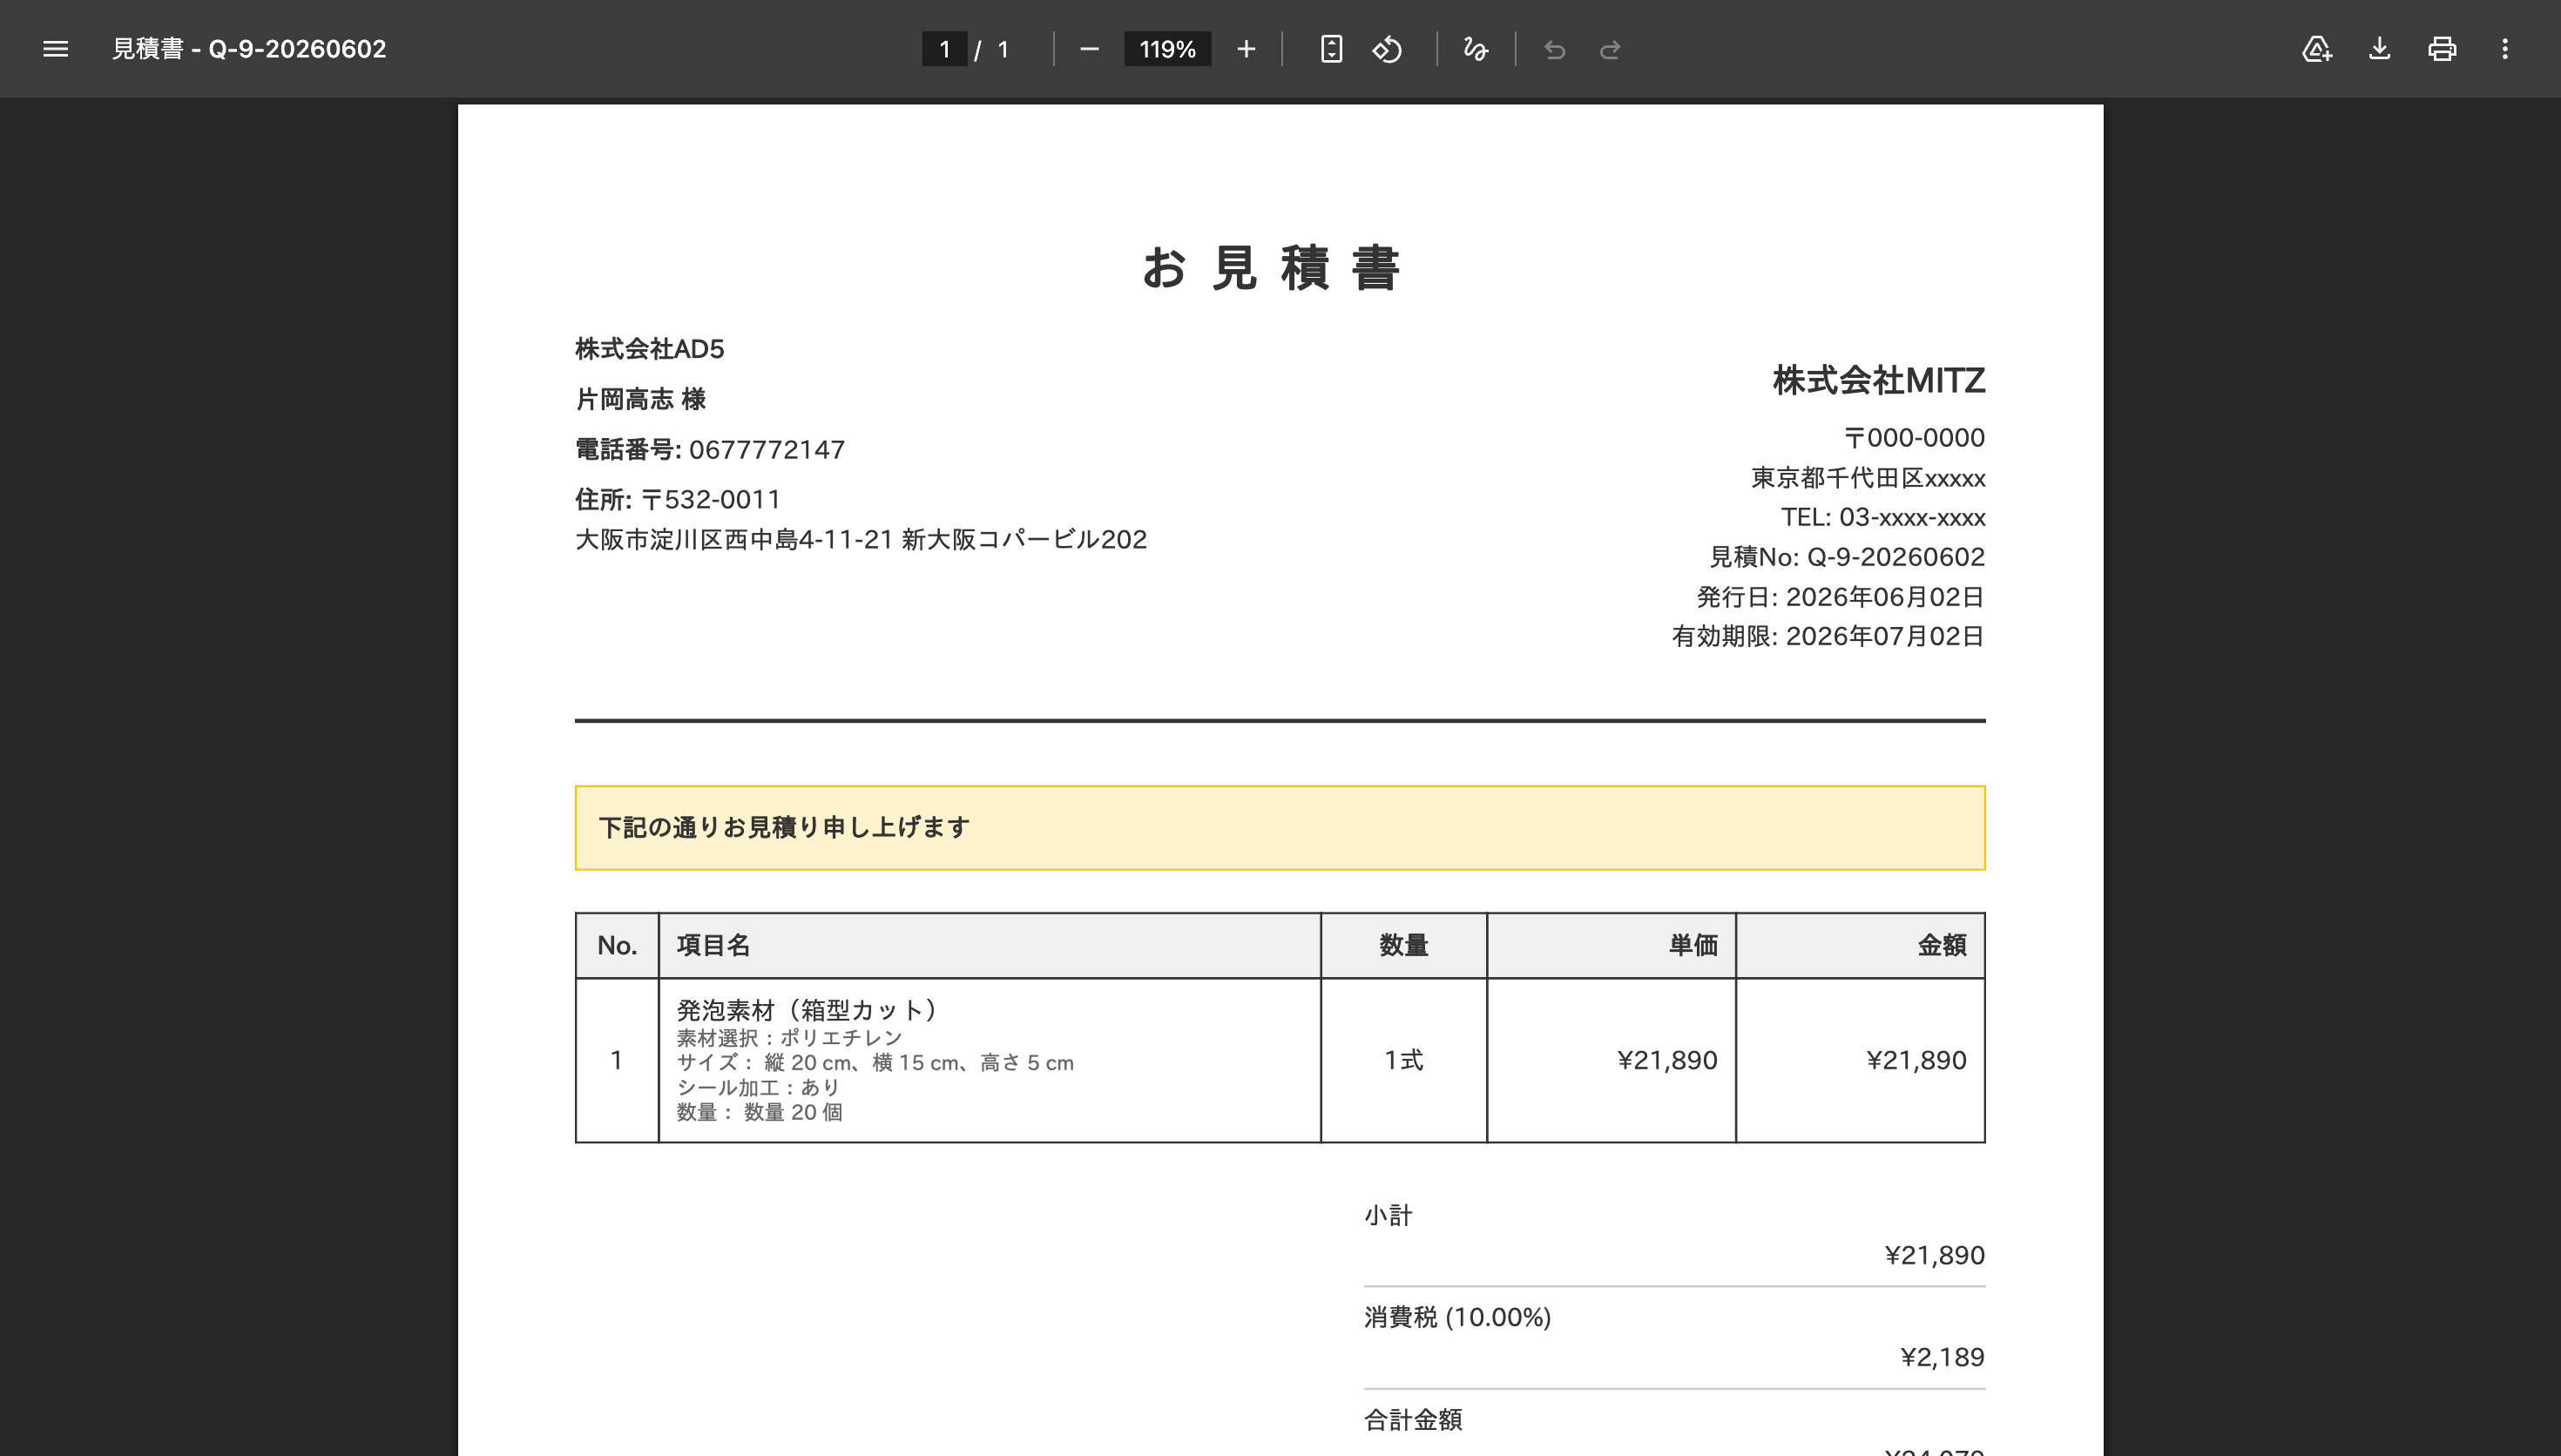Click the total page count 1
This screenshot has height=1456, width=2561.
click(x=1003, y=49)
